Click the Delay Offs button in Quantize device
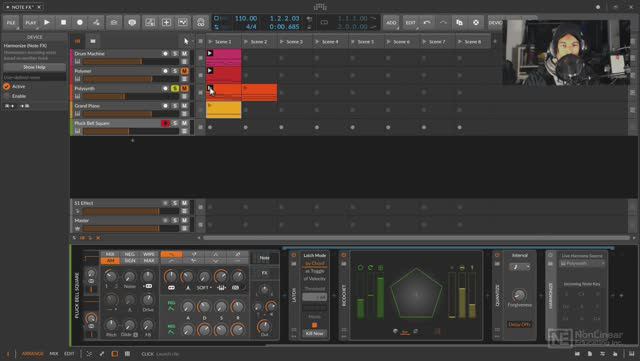This screenshot has height=361, width=640. click(x=519, y=325)
